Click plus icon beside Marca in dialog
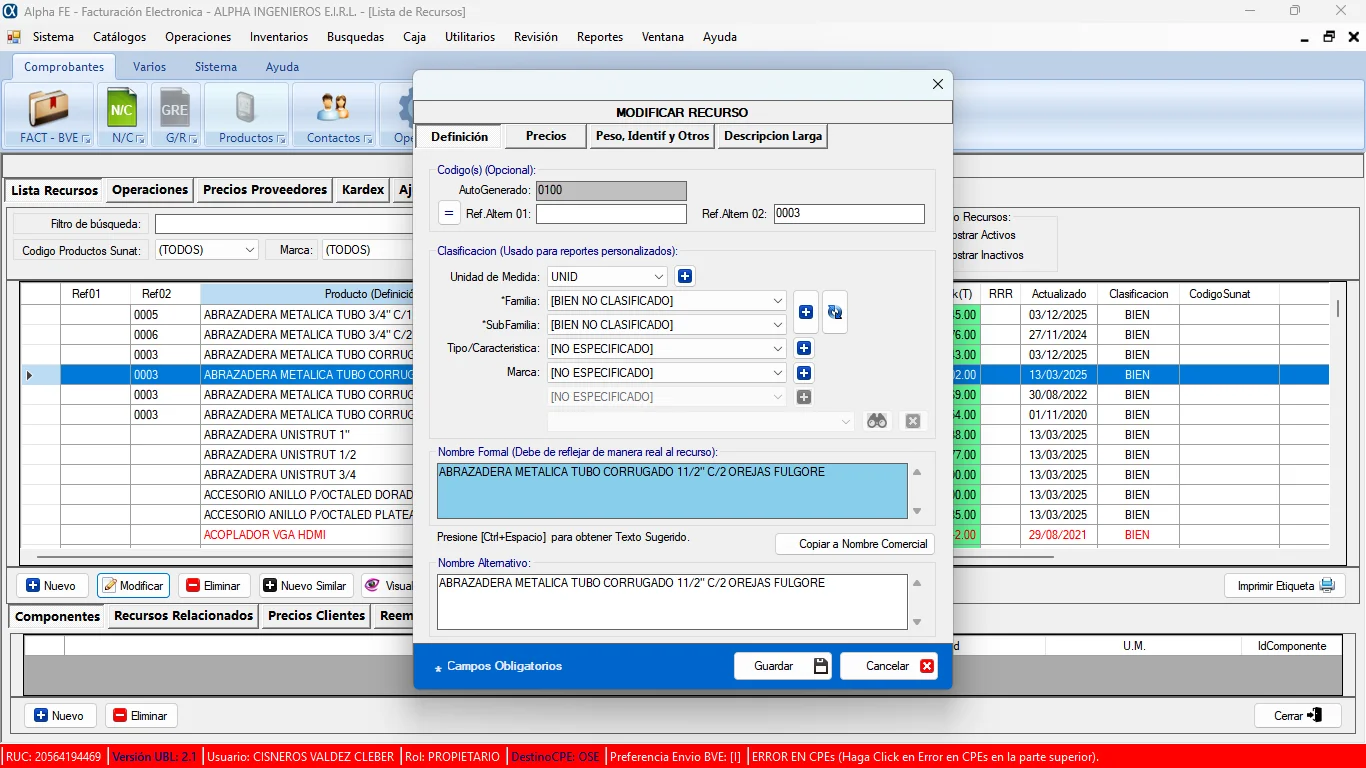Image resolution: width=1366 pixels, height=768 pixels. 803,373
